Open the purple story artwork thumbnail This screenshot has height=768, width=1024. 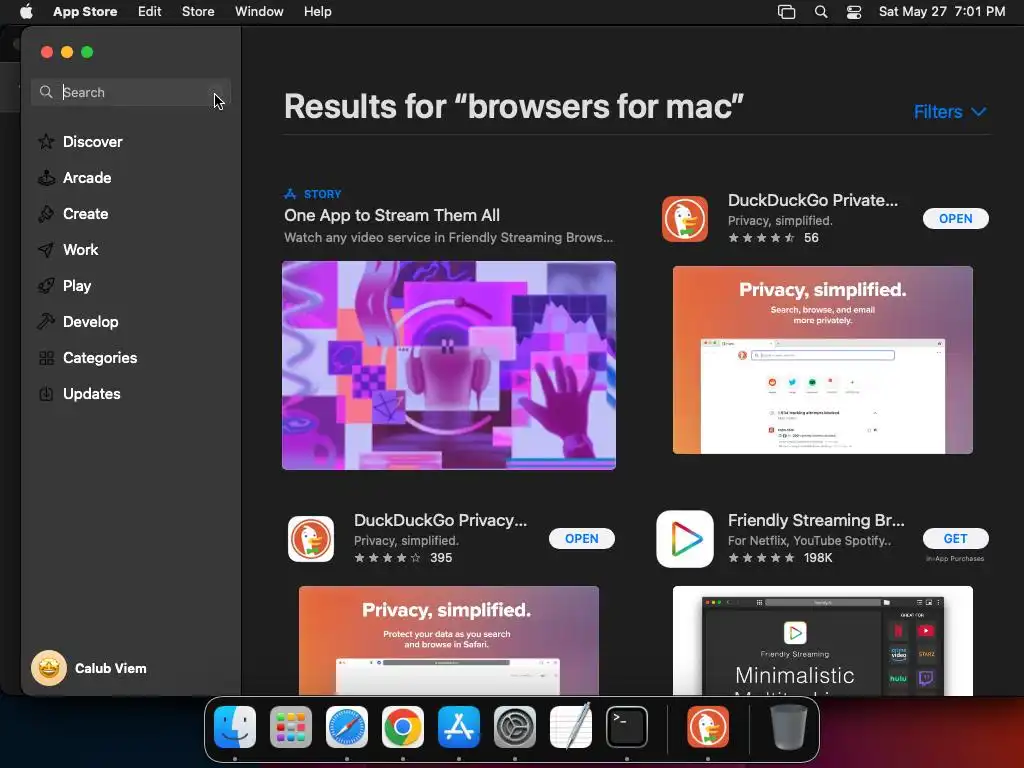point(449,365)
